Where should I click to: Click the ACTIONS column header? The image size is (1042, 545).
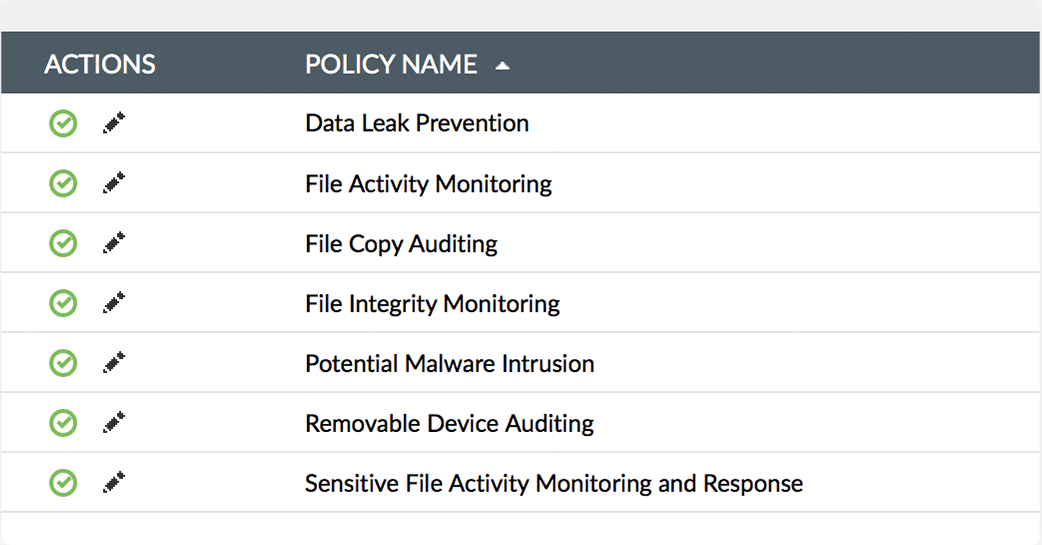[x=100, y=65]
